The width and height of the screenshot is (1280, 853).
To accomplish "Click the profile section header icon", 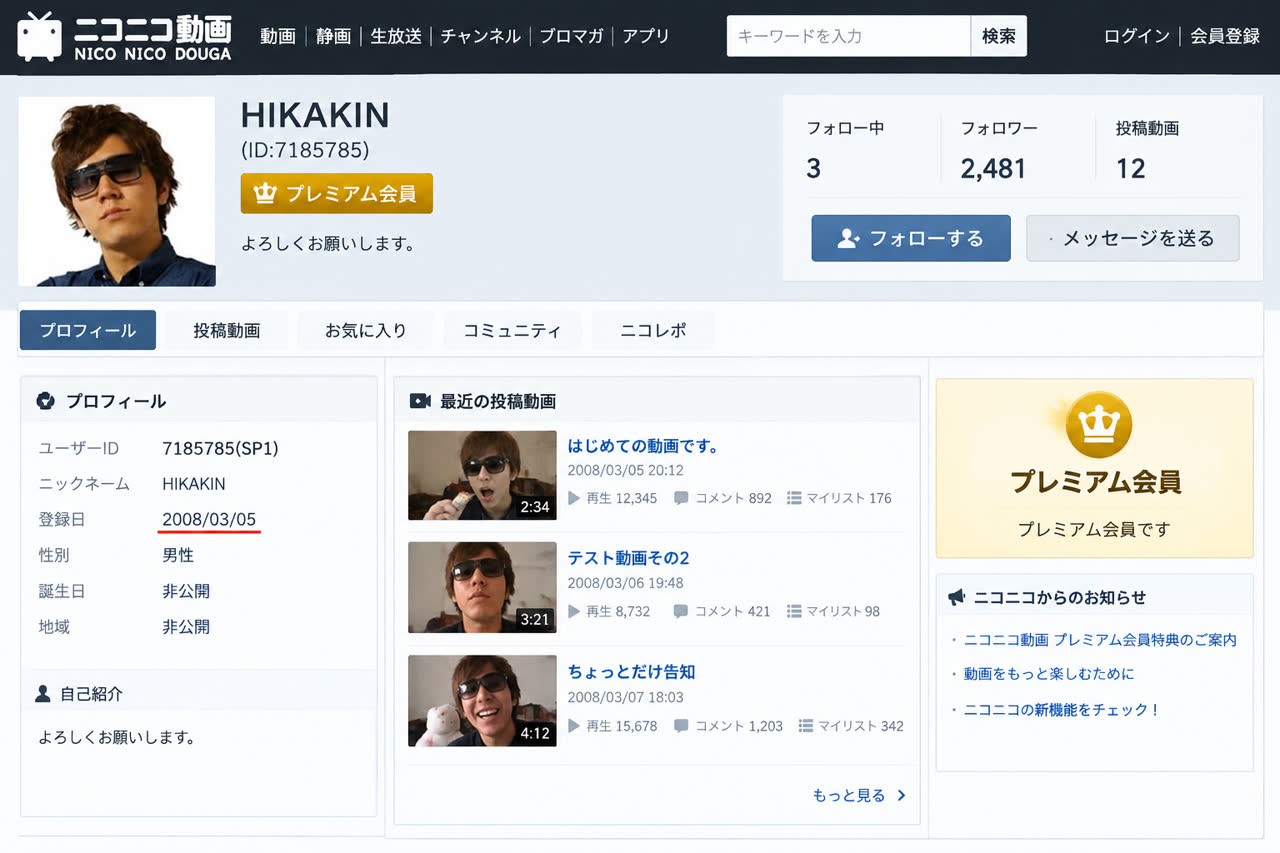I will tap(45, 401).
